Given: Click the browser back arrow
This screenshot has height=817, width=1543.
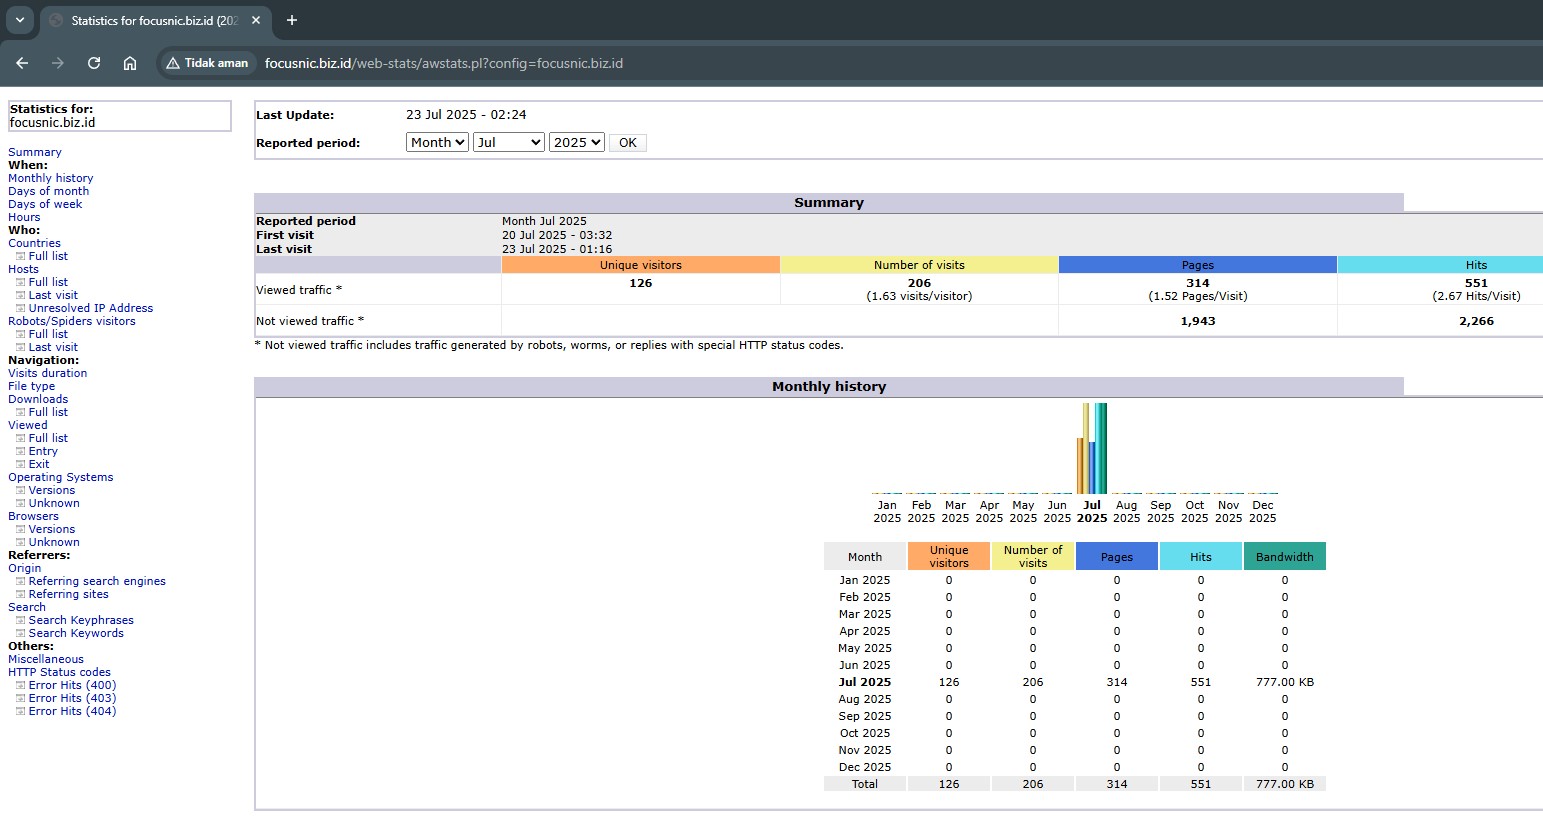Looking at the screenshot, I should click(22, 63).
